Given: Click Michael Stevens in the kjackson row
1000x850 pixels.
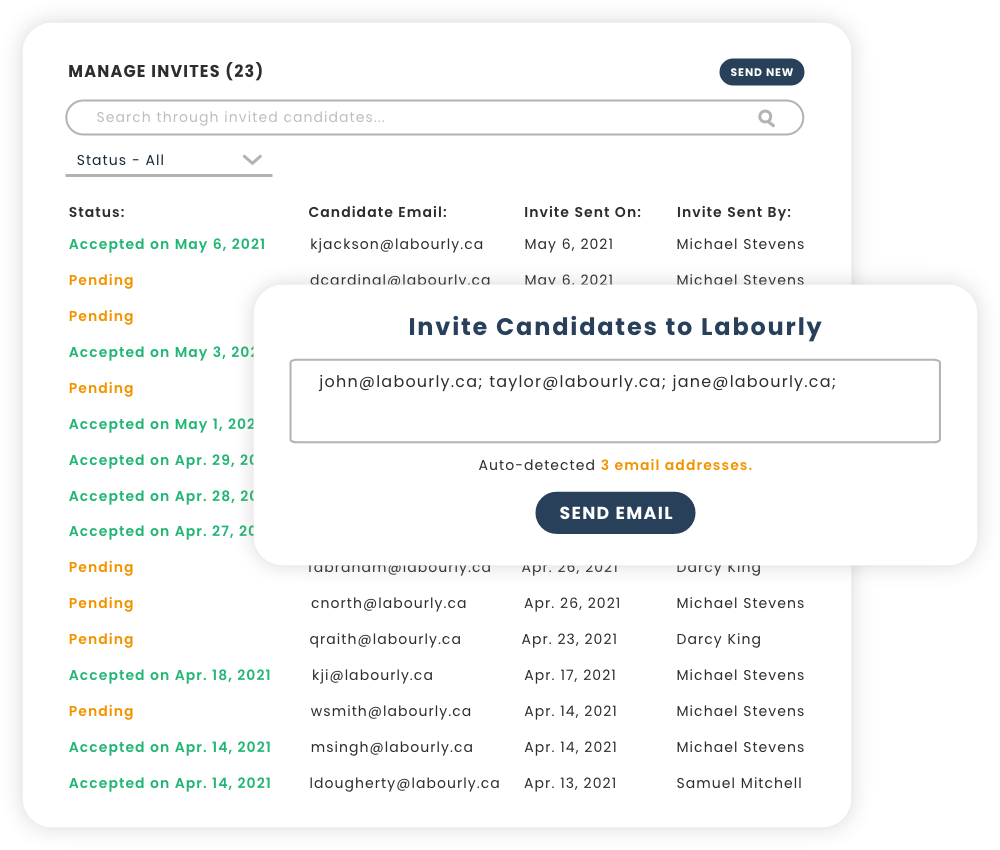Looking at the screenshot, I should [x=740, y=244].
